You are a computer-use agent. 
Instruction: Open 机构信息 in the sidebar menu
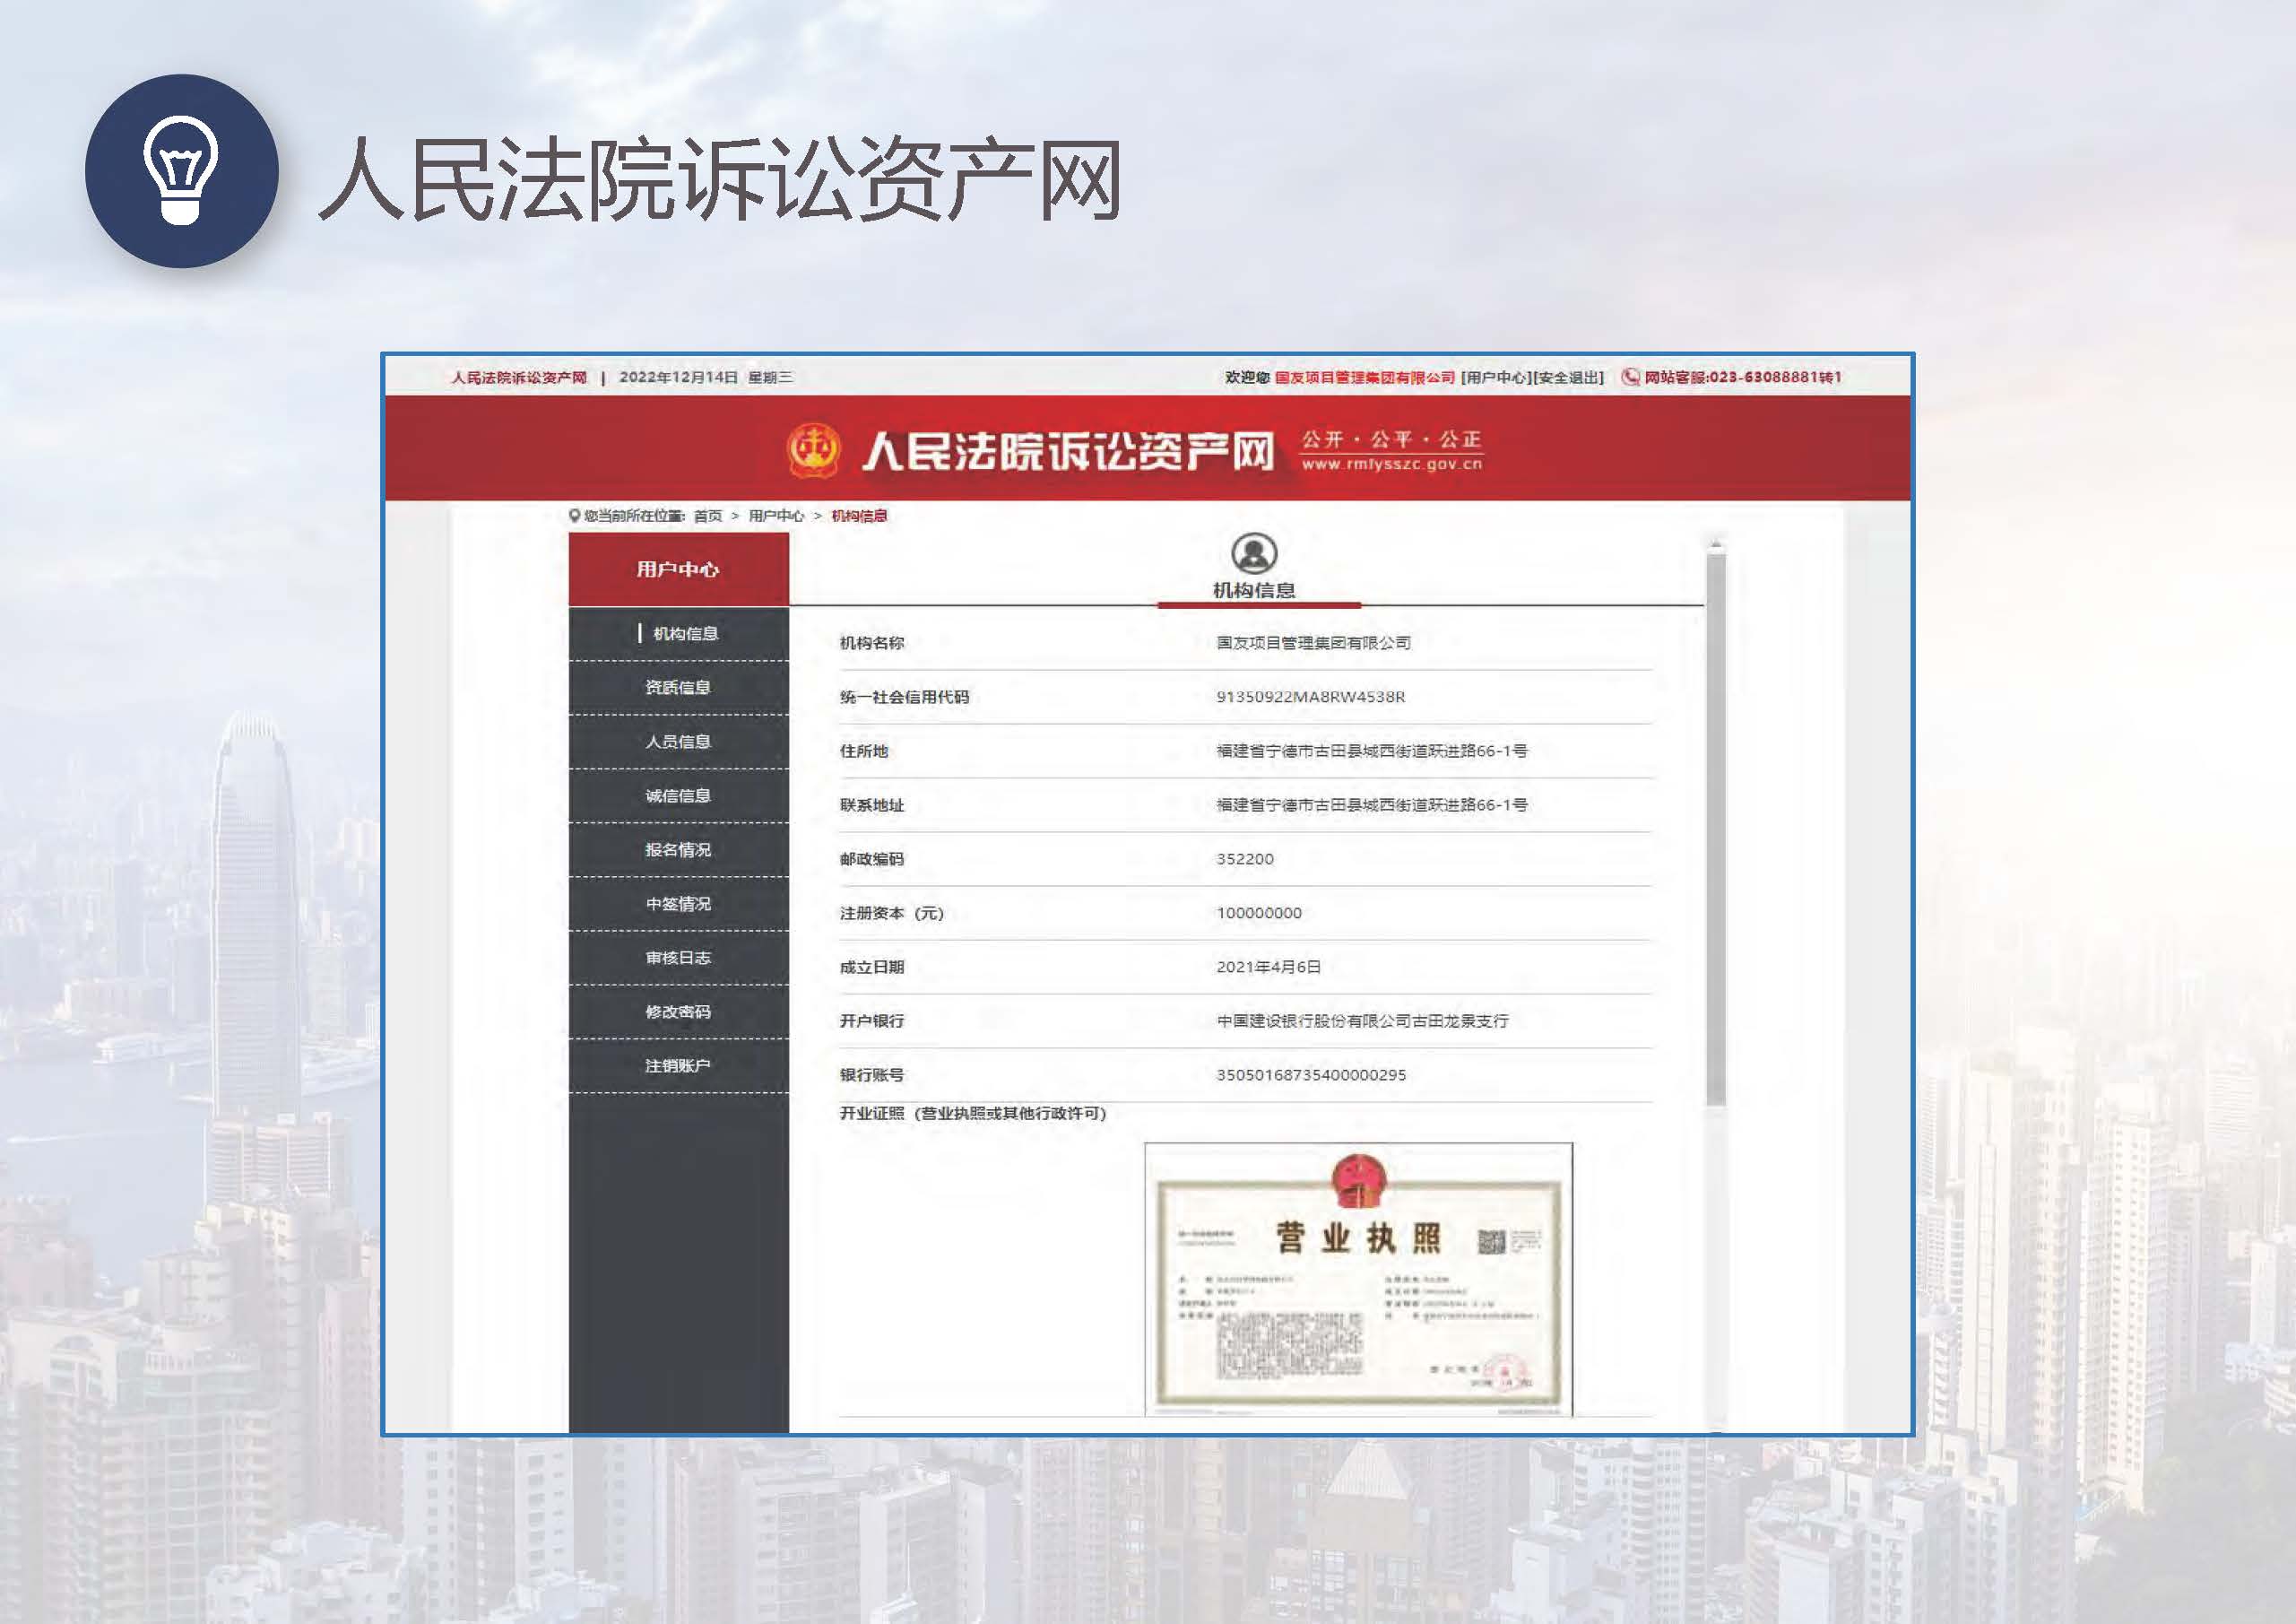pyautogui.click(x=679, y=633)
